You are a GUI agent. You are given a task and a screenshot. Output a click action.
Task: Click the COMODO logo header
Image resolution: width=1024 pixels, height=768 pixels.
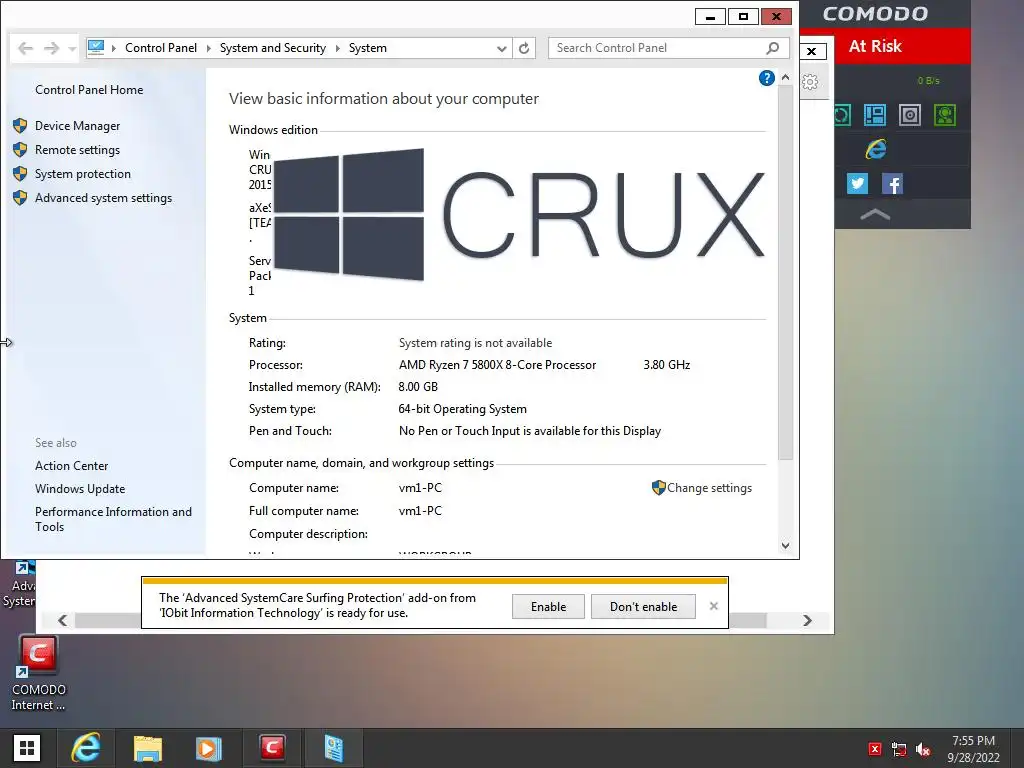pos(875,14)
